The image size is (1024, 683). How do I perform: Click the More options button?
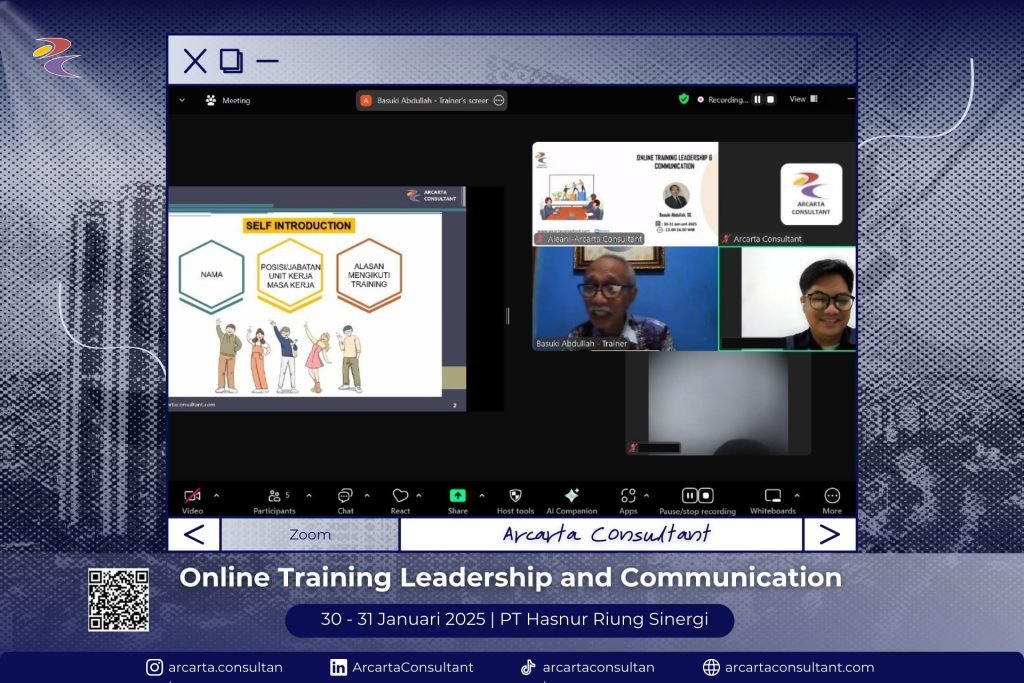point(832,496)
